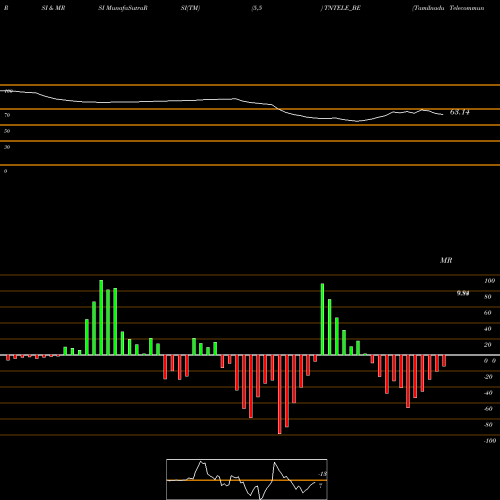
Task: Click the MR panel title label
Action: 446,260
